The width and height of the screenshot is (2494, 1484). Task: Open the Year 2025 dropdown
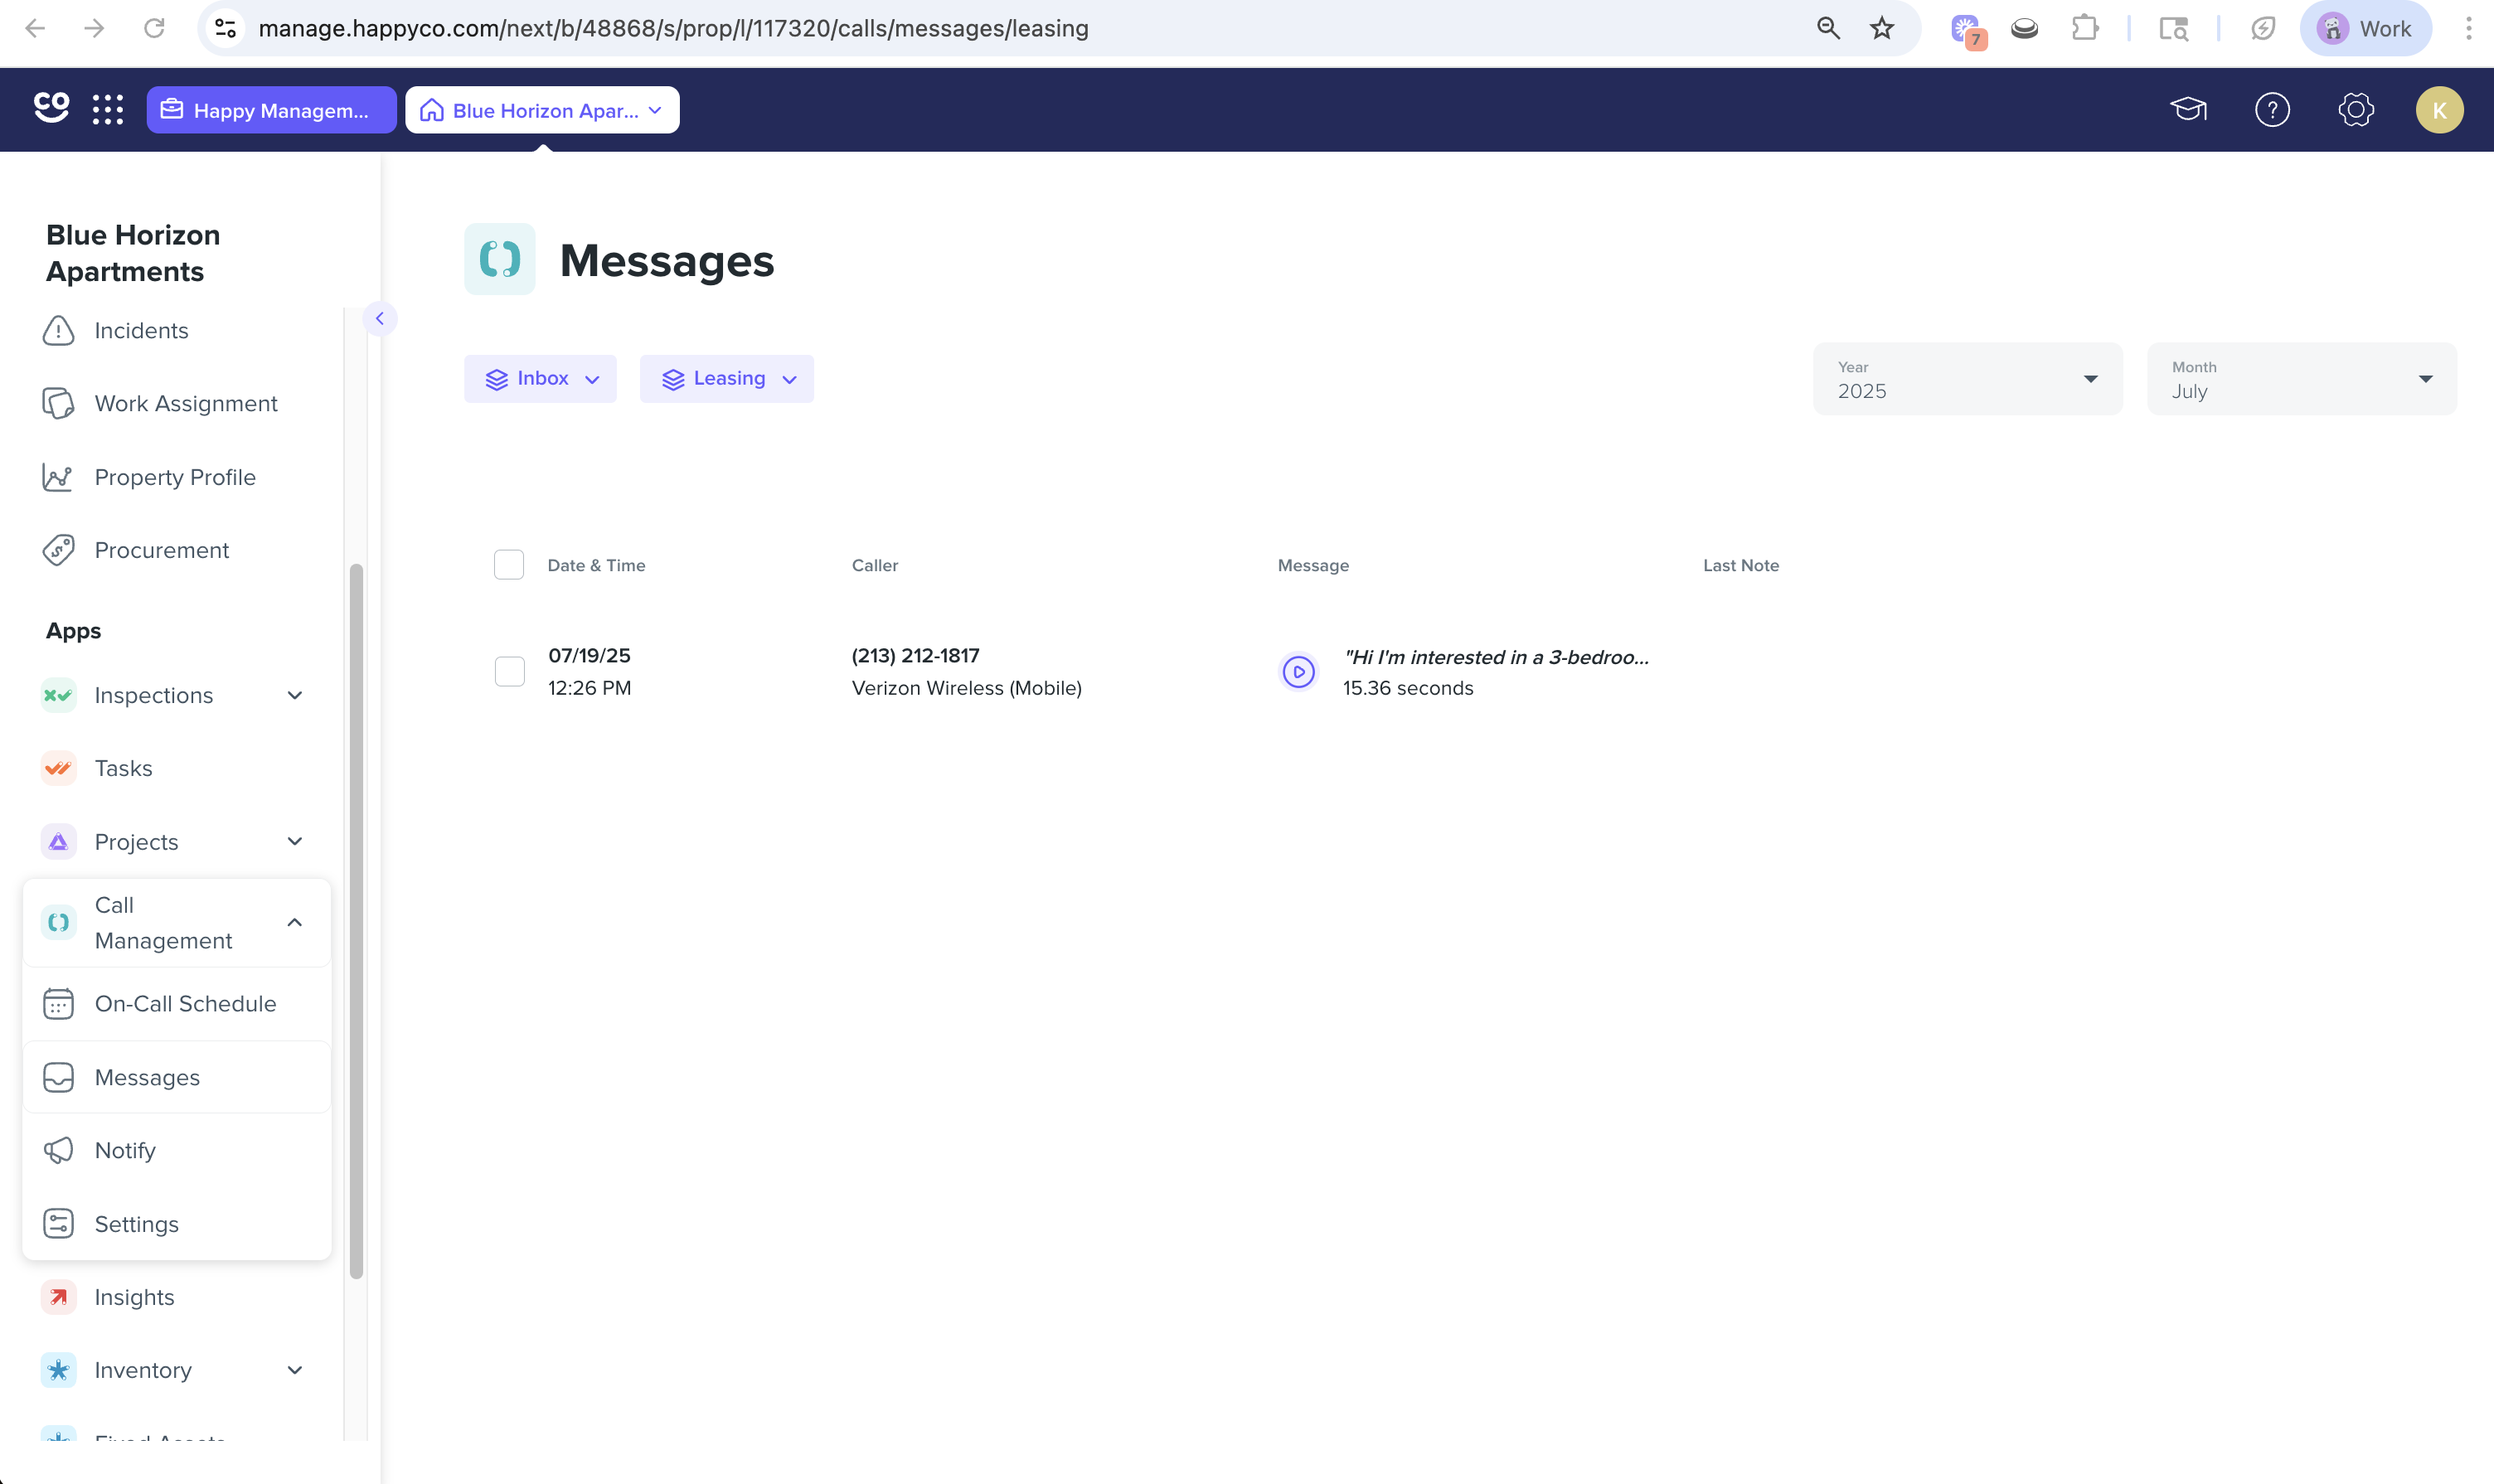point(1968,379)
